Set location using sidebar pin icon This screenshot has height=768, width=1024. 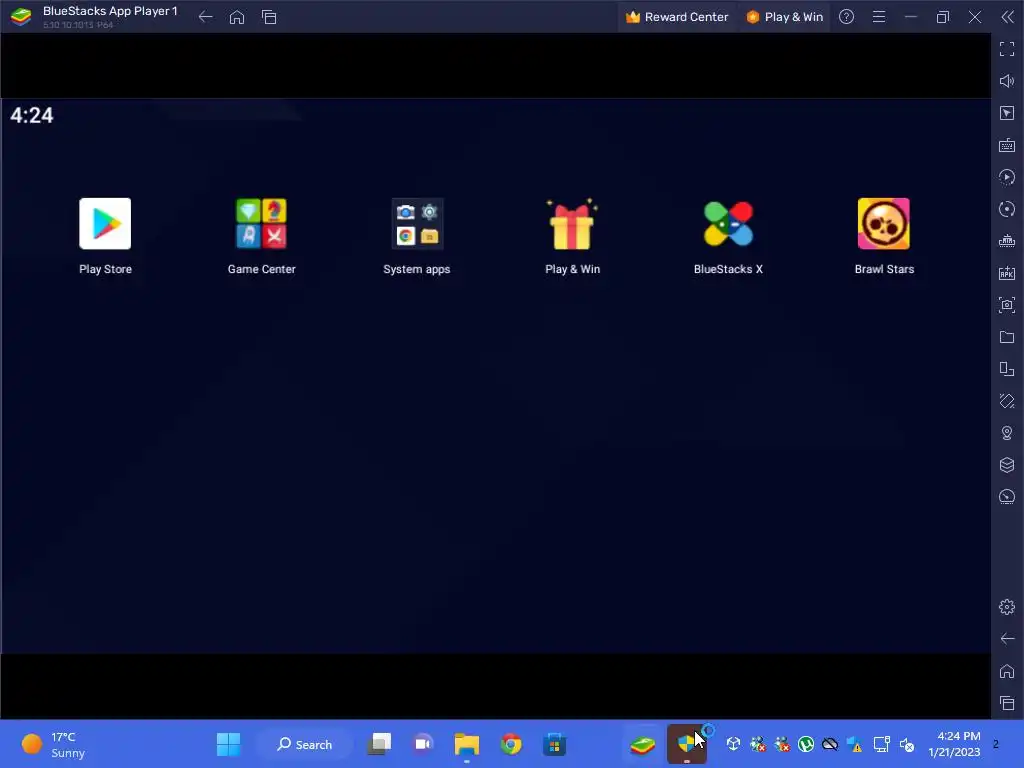[1007, 433]
